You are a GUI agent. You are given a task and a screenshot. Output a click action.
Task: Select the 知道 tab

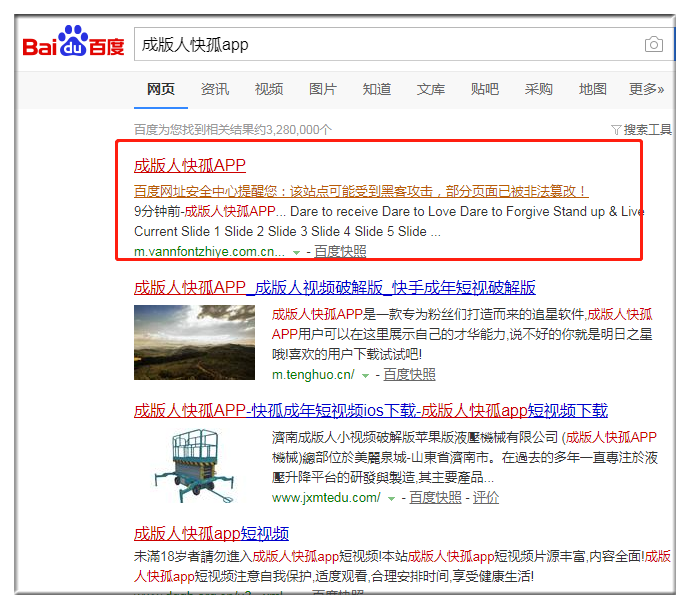click(x=377, y=89)
